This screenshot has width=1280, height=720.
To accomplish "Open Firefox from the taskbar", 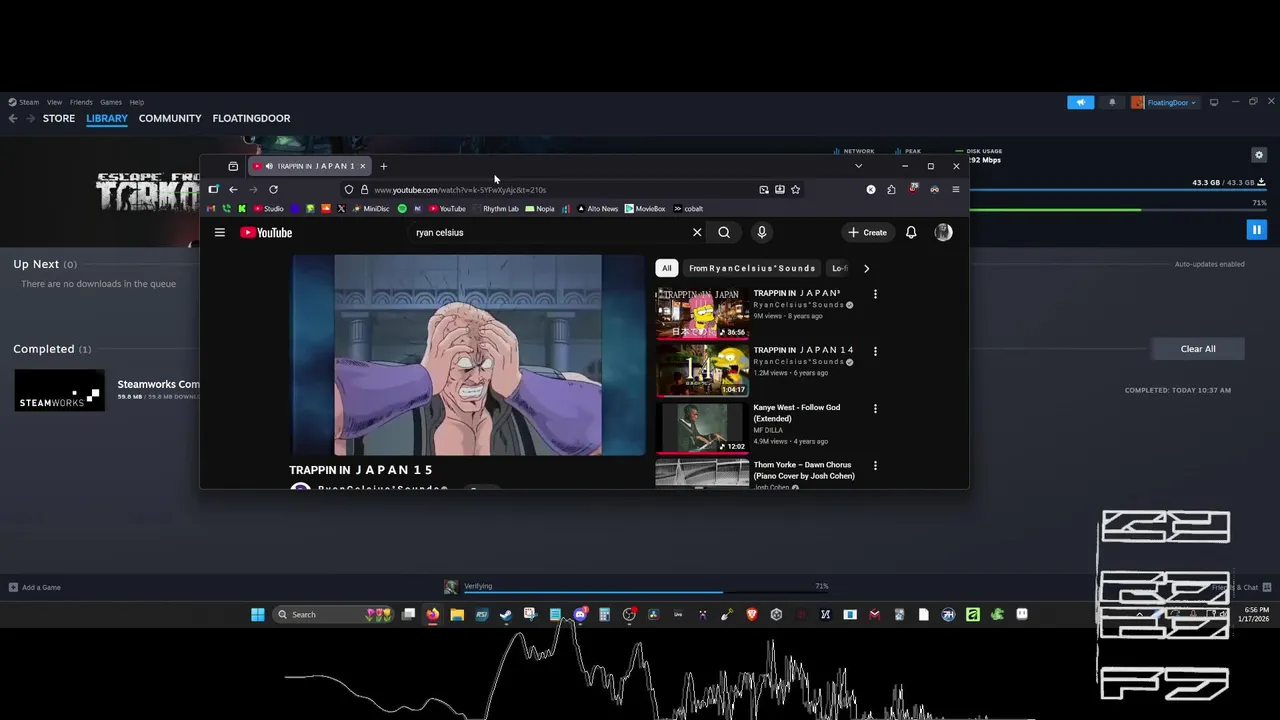I will (433, 614).
